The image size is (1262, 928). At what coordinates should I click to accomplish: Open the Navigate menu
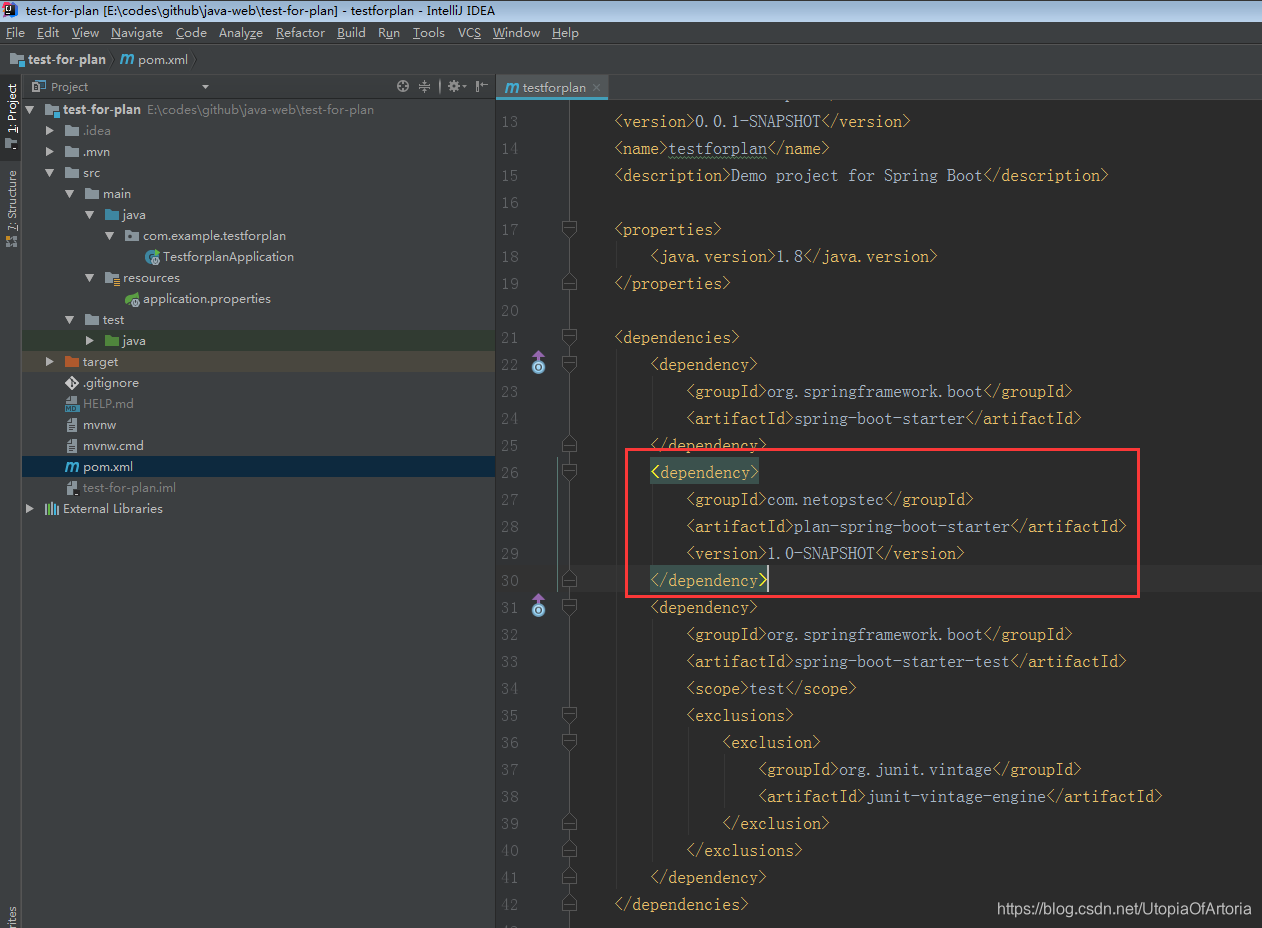tap(137, 33)
